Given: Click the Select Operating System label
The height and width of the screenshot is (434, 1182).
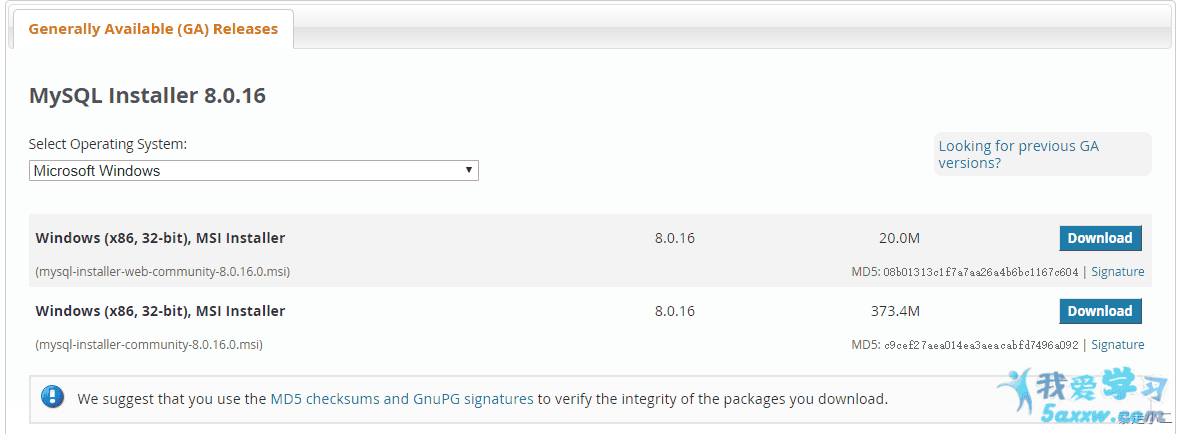Looking at the screenshot, I should click(108, 144).
